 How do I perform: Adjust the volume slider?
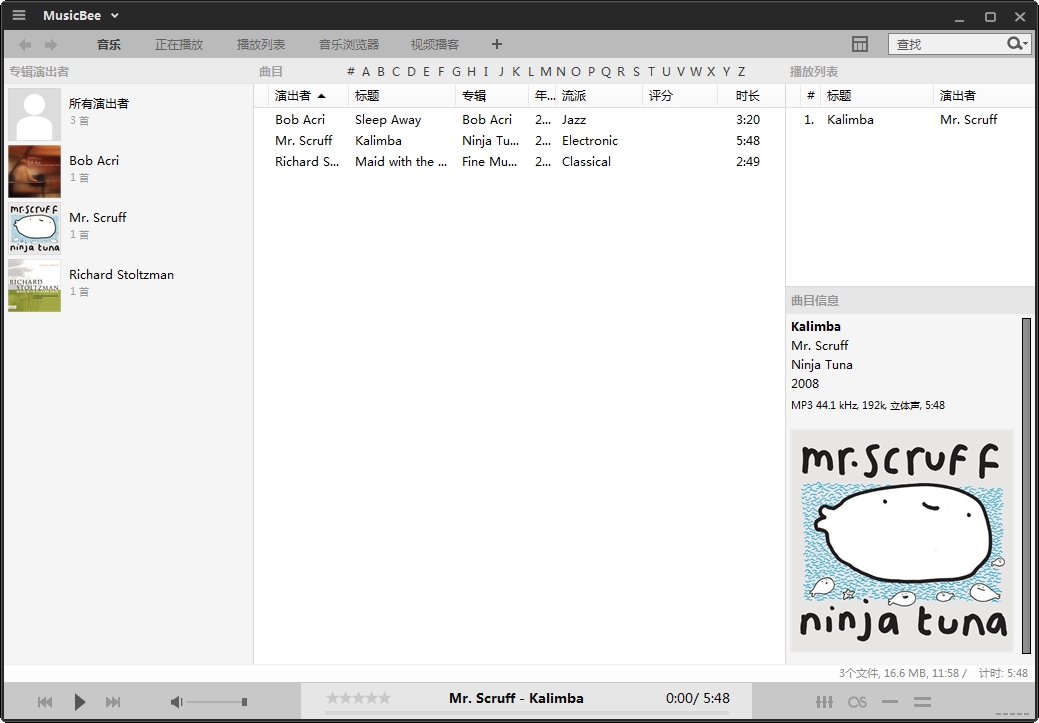click(x=243, y=702)
